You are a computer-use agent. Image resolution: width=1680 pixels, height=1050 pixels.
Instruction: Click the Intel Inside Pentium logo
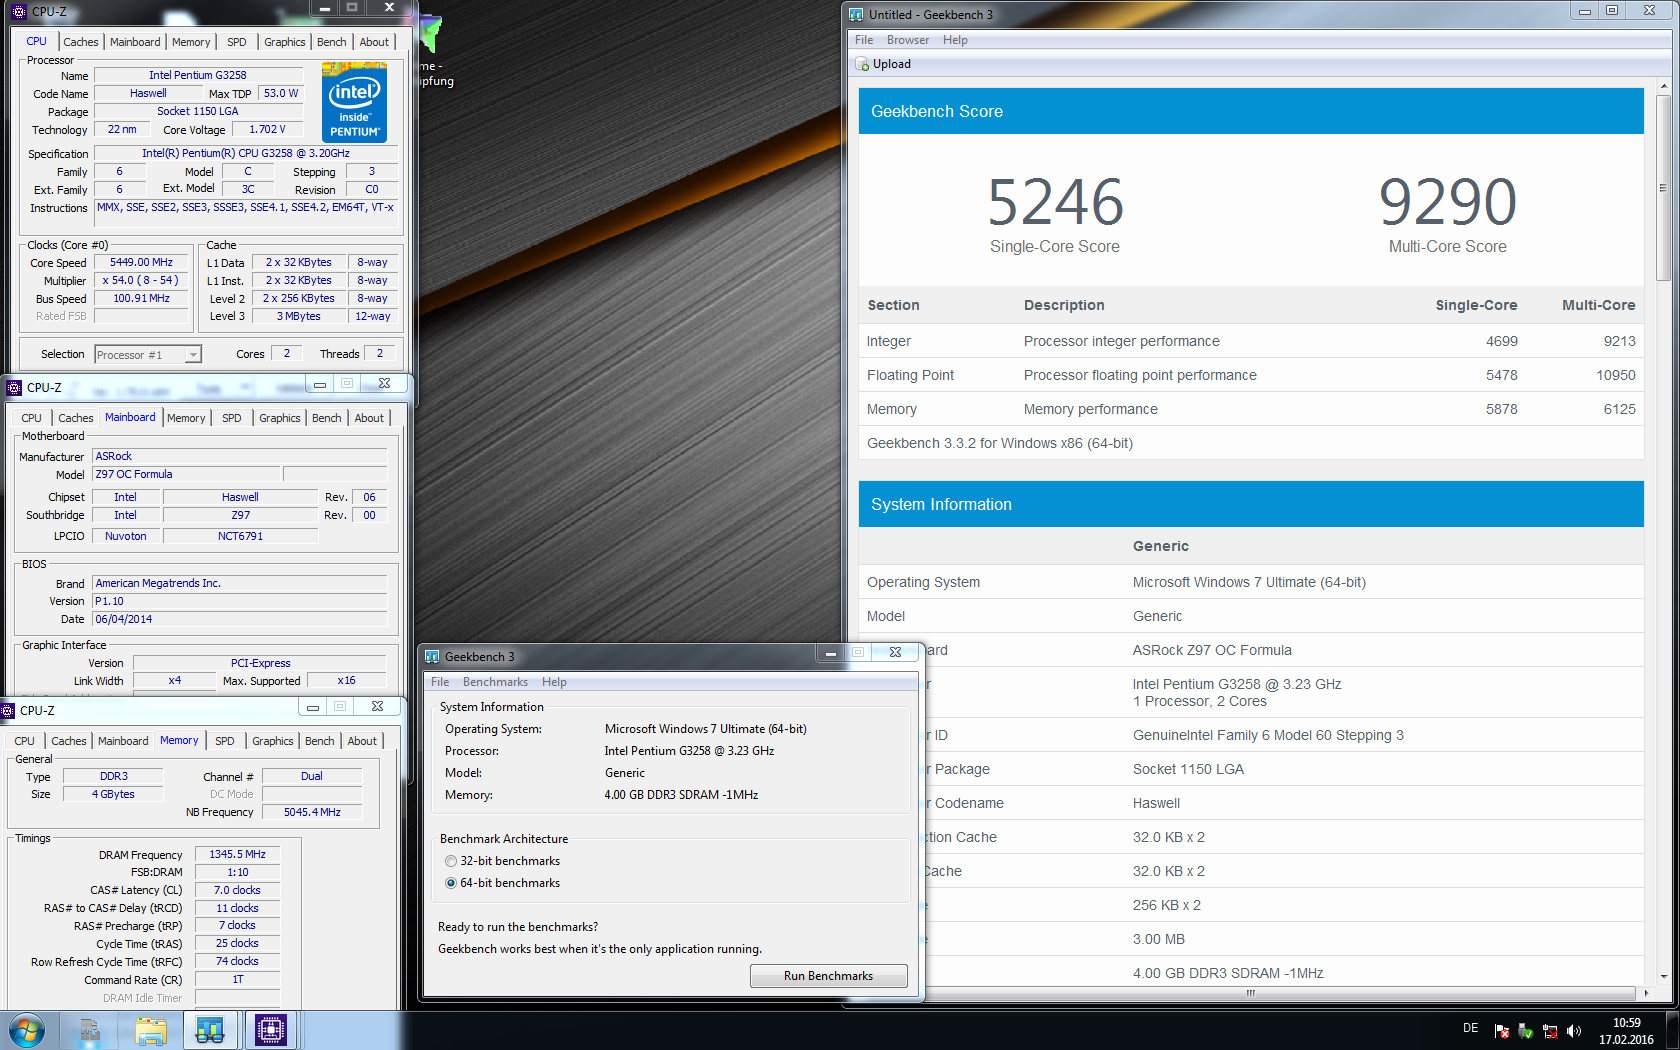354,102
